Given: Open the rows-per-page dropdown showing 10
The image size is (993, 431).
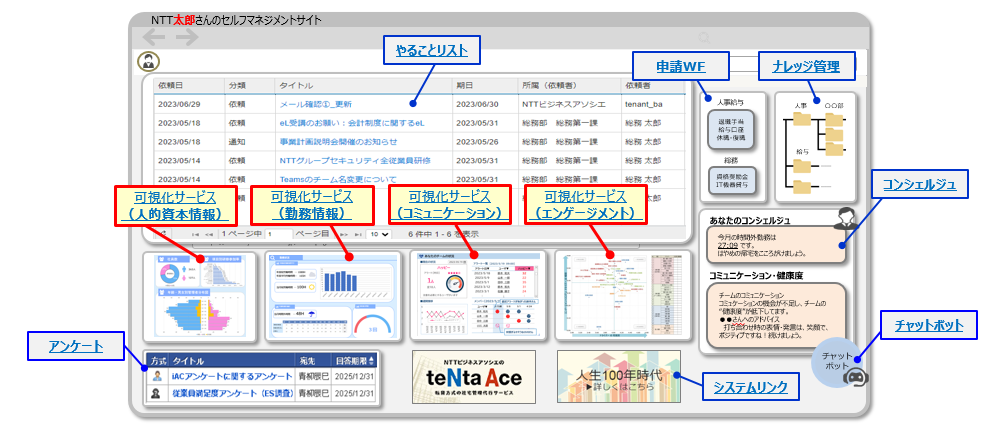Looking at the screenshot, I should click(x=378, y=233).
